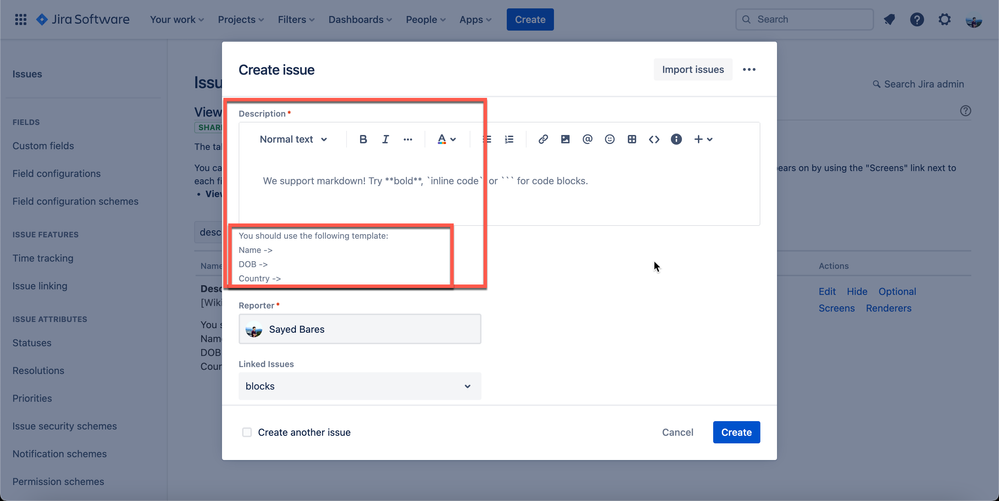Image resolution: width=999 pixels, height=501 pixels.
Task: Click the Renderers link
Action: pyautogui.click(x=888, y=308)
